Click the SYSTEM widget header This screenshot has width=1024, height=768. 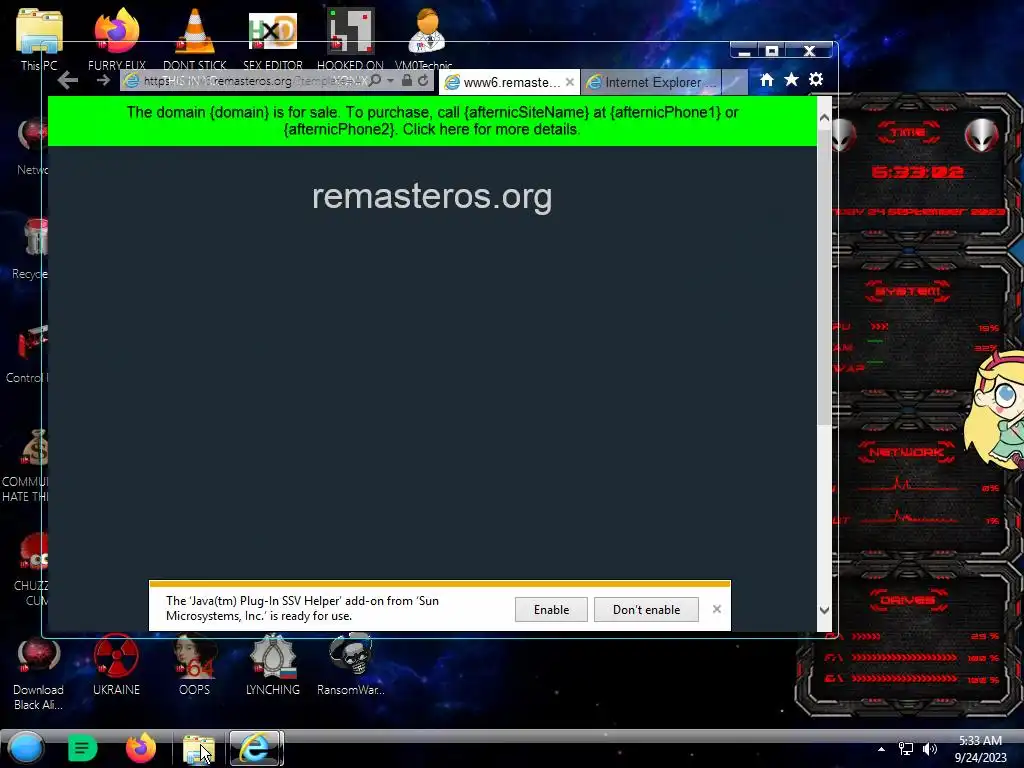click(x=908, y=291)
